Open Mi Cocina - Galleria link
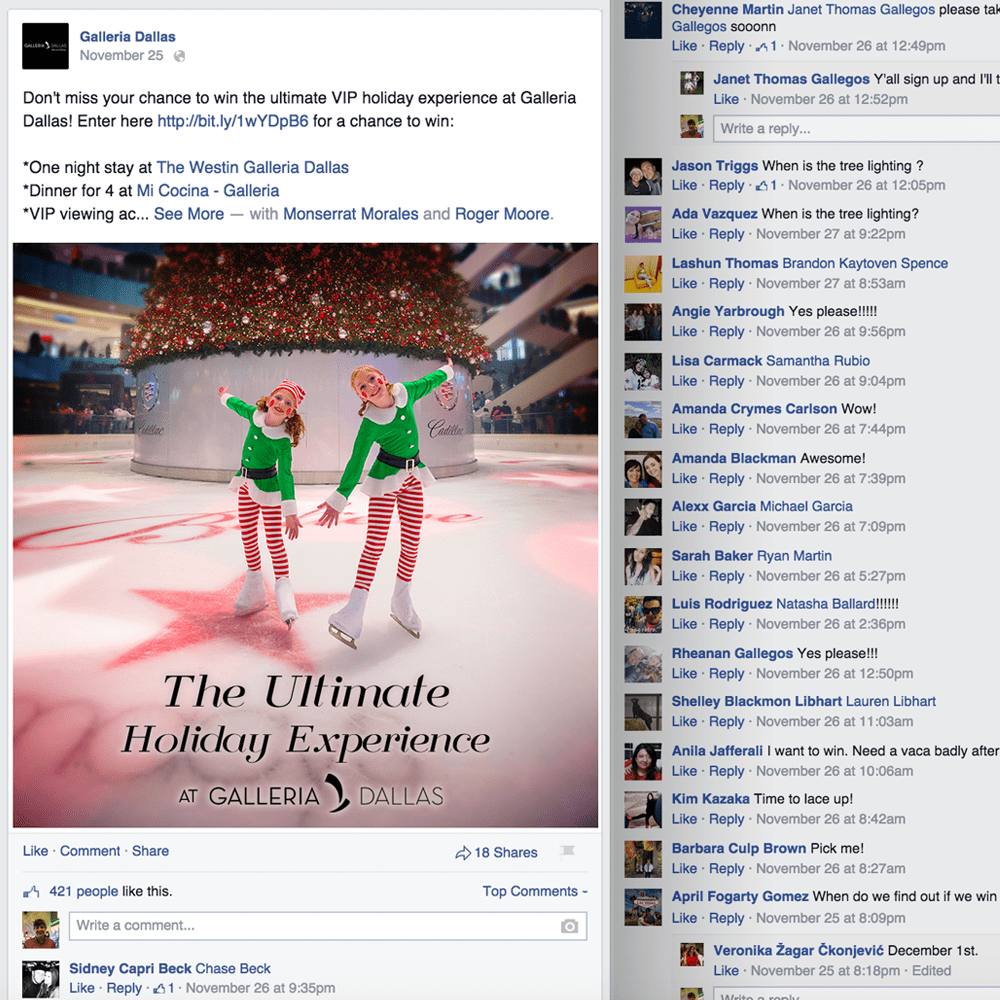Image resolution: width=1000 pixels, height=1000 pixels. click(x=208, y=191)
